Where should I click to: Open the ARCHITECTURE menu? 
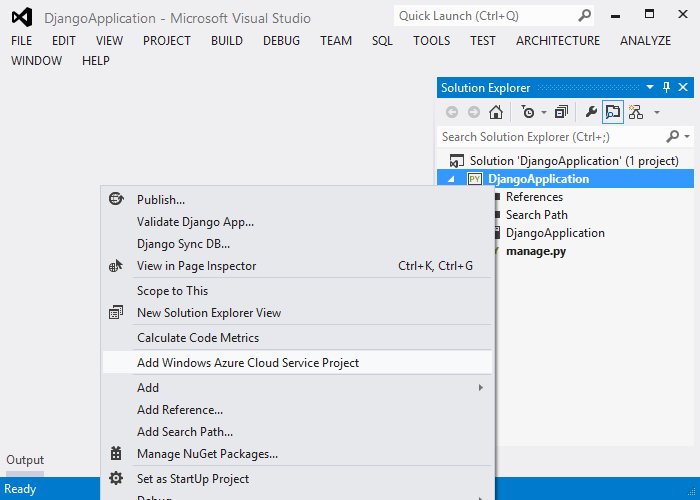[558, 41]
